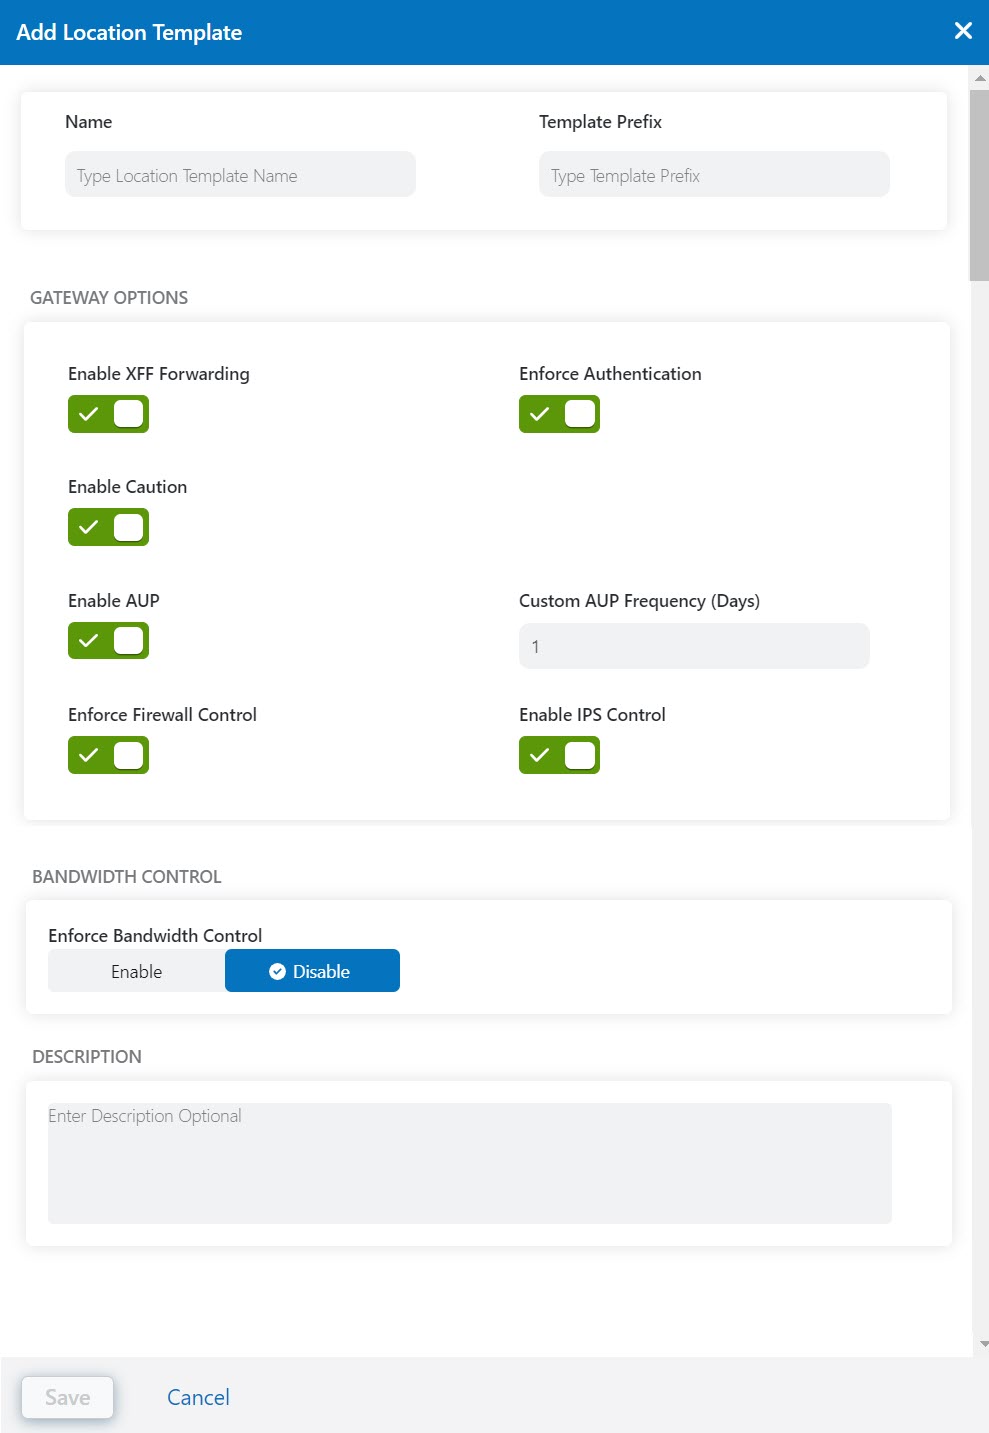Screen dimensions: 989x1433
Task: Switch off Enforce Firewall Control
Action: pyautogui.click(x=108, y=755)
